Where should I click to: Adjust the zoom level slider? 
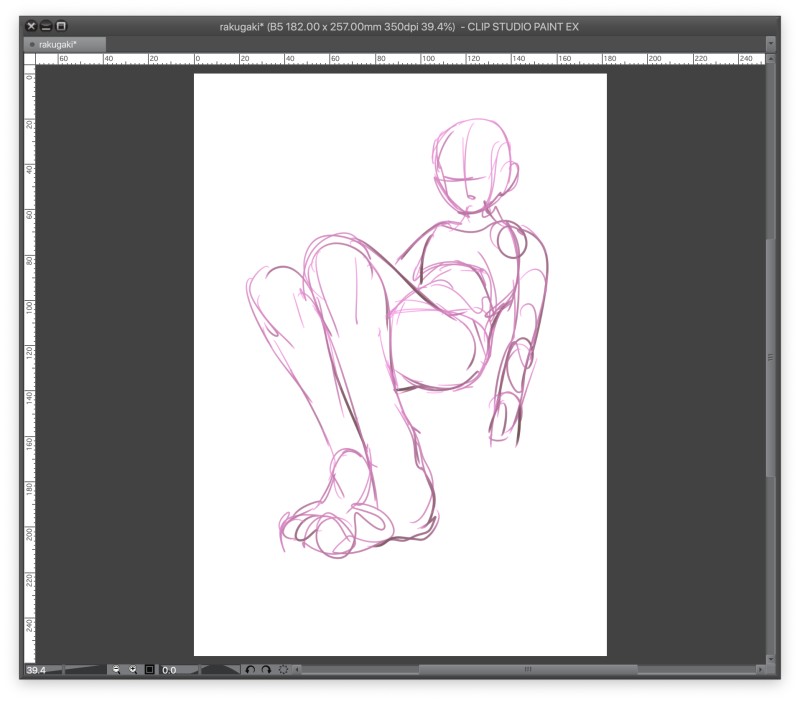pyautogui.click(x=84, y=669)
